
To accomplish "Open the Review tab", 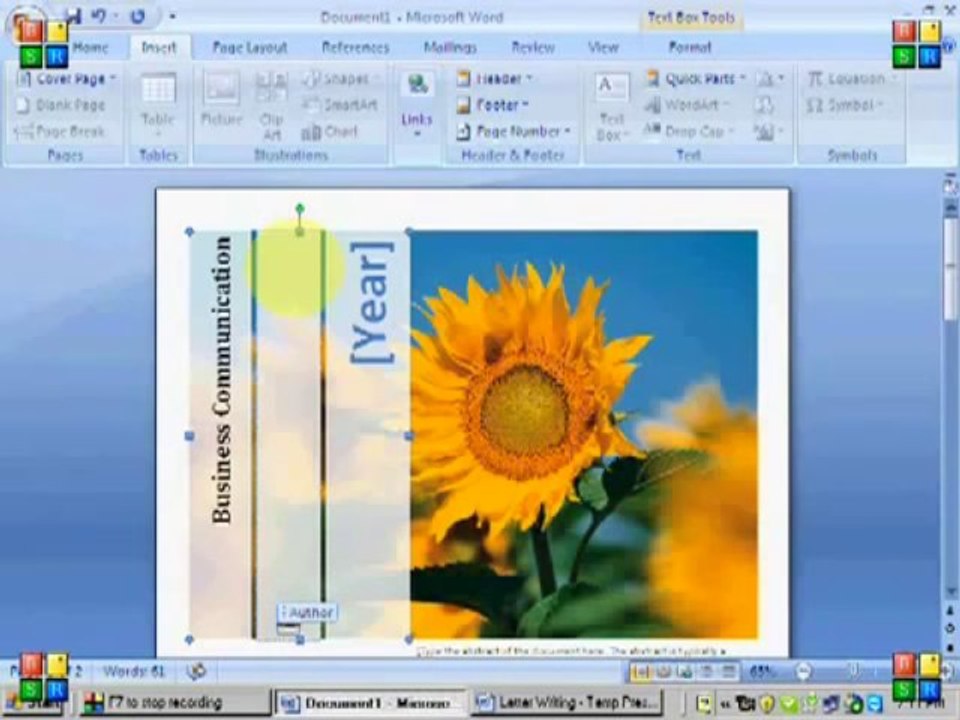I will (533, 47).
